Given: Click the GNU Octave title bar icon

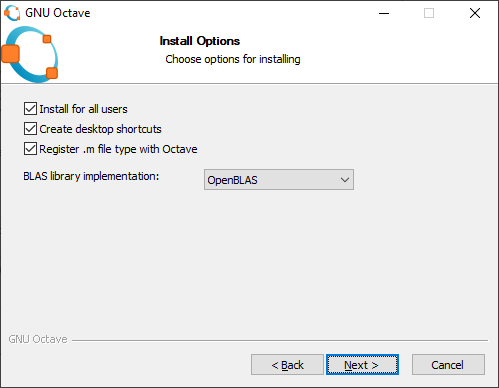Looking at the screenshot, I should [12, 13].
